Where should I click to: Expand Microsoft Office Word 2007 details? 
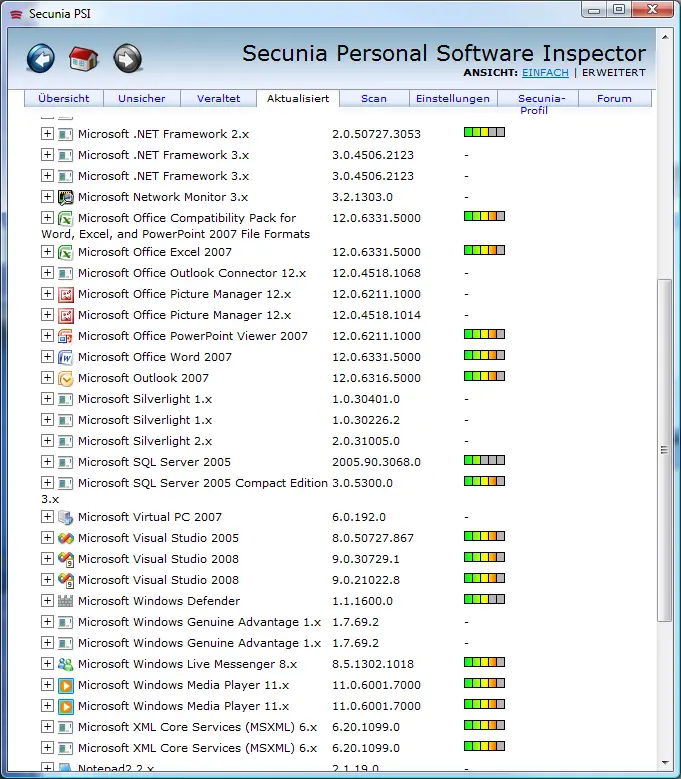click(47, 357)
